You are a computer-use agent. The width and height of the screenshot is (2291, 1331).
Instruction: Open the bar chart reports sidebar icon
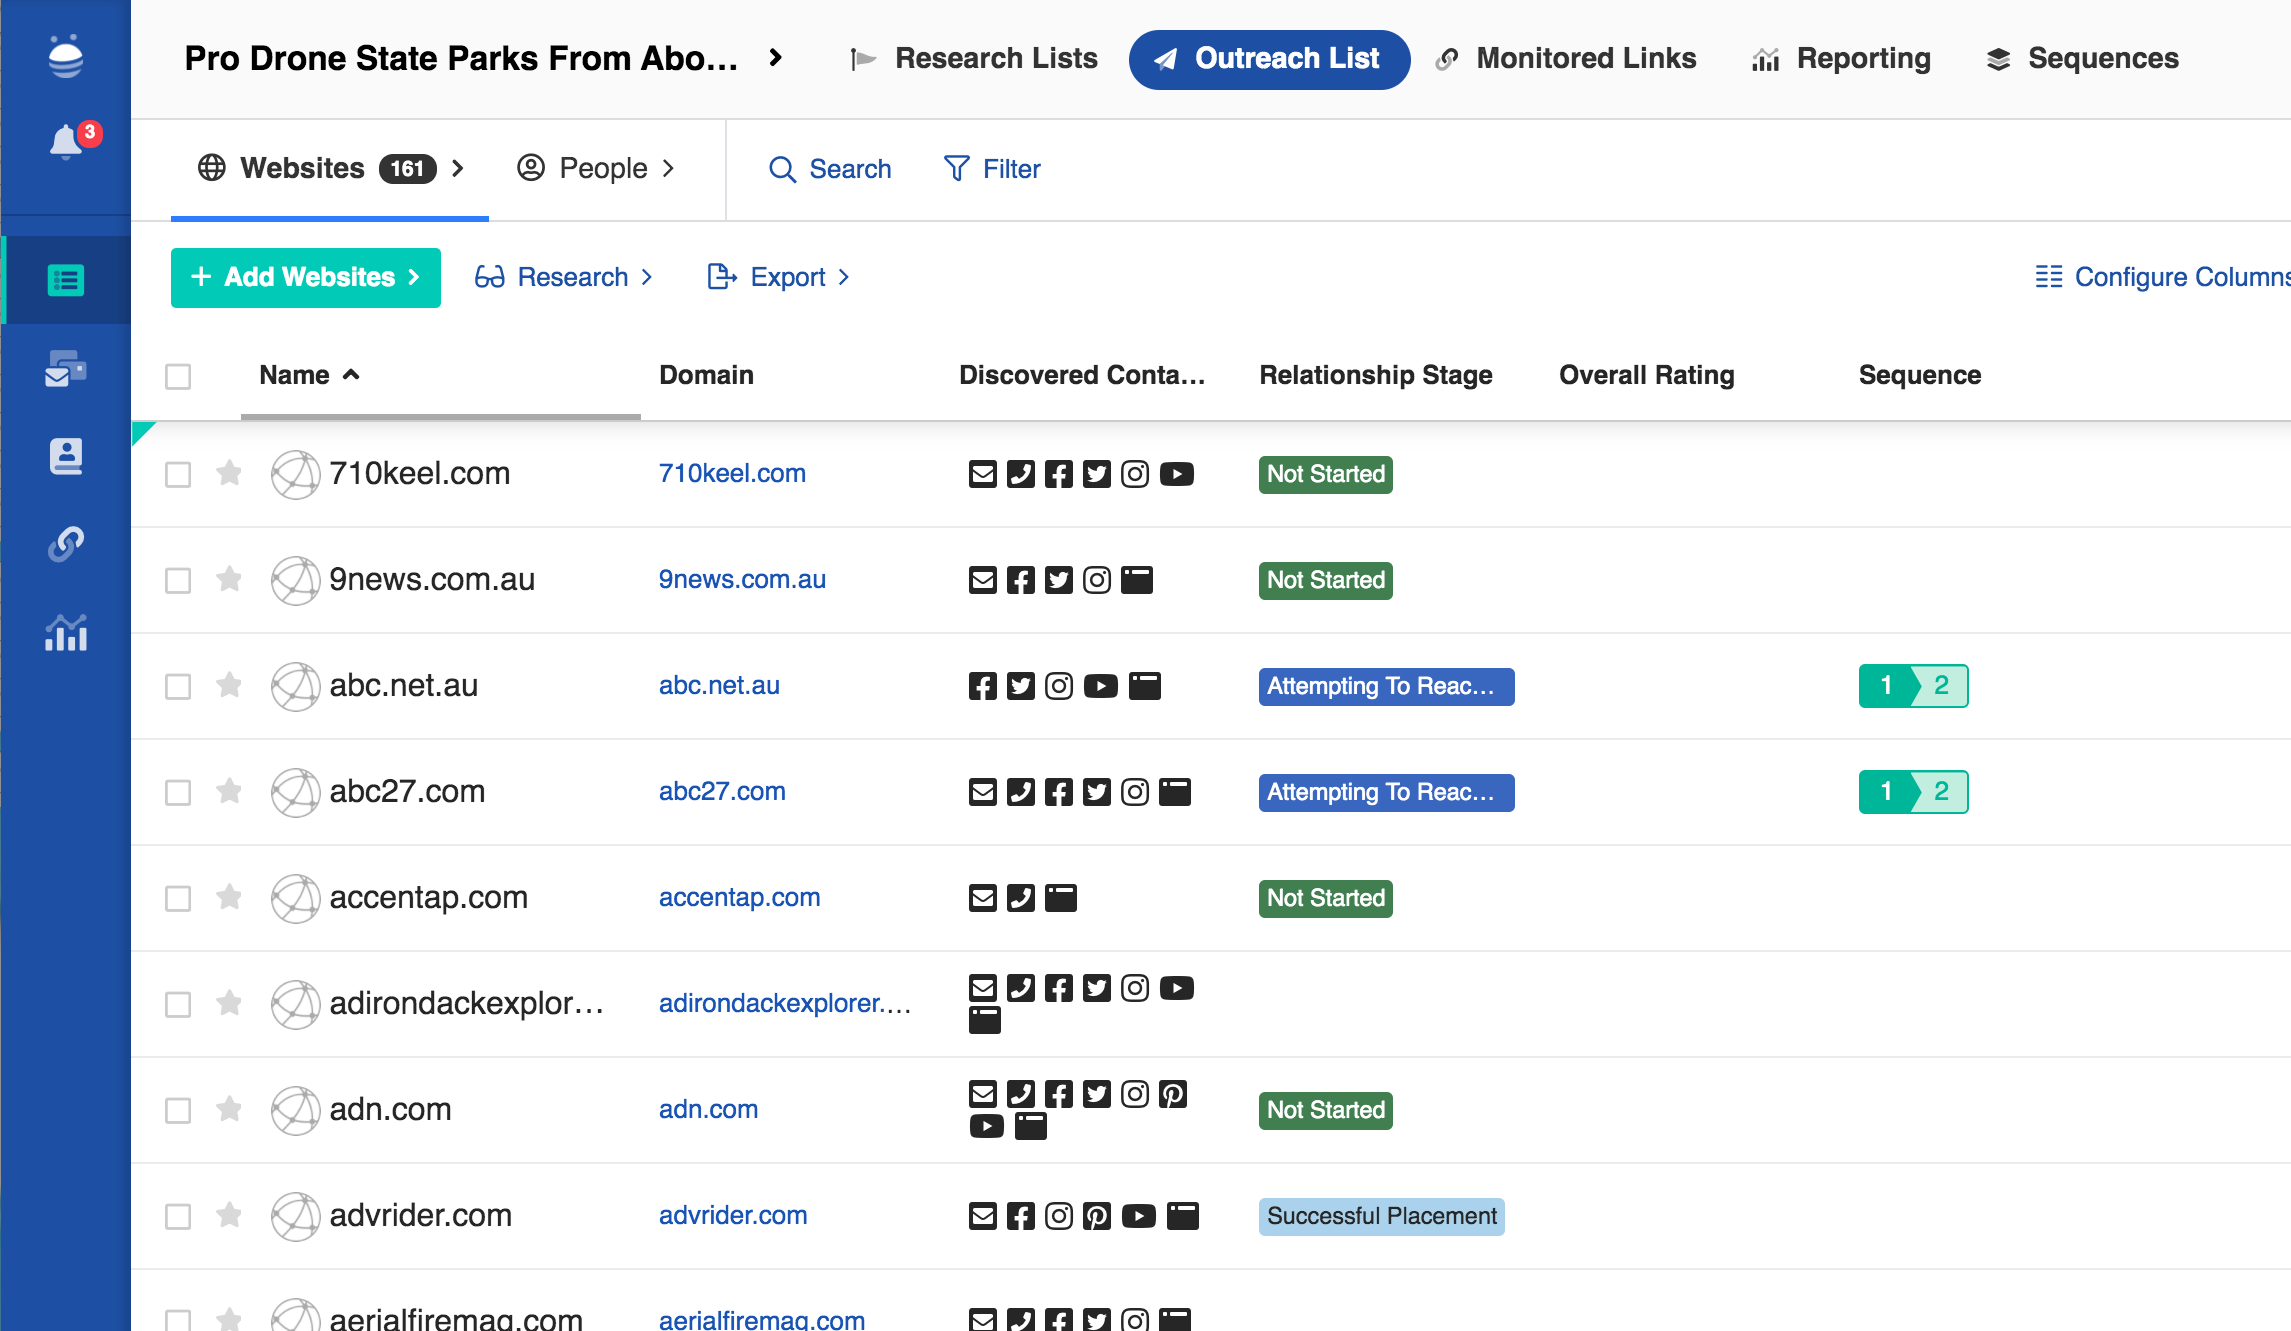point(66,632)
